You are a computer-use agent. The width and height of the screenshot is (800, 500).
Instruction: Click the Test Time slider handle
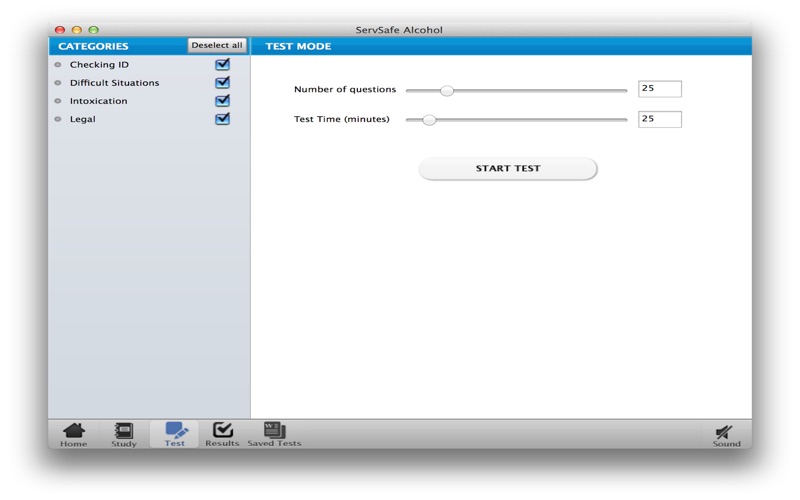click(429, 120)
